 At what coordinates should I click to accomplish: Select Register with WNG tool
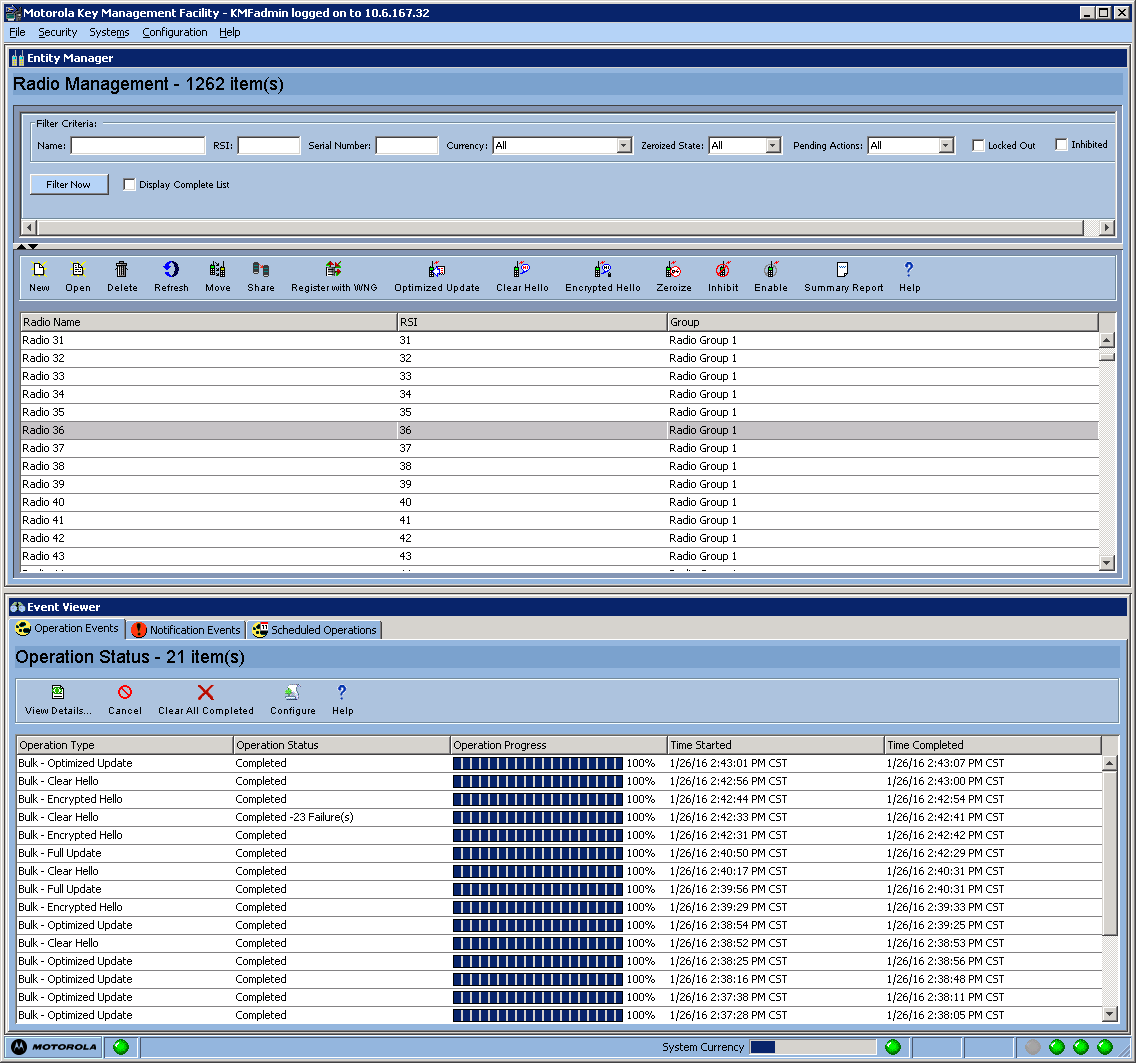point(334,277)
